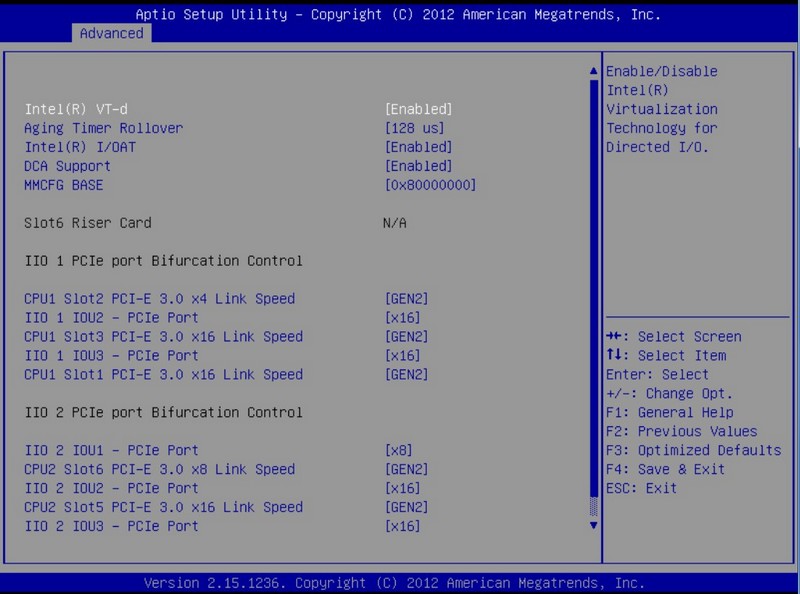This screenshot has width=800, height=594.
Task: Click the vertical scrollbar track
Action: point(593,300)
